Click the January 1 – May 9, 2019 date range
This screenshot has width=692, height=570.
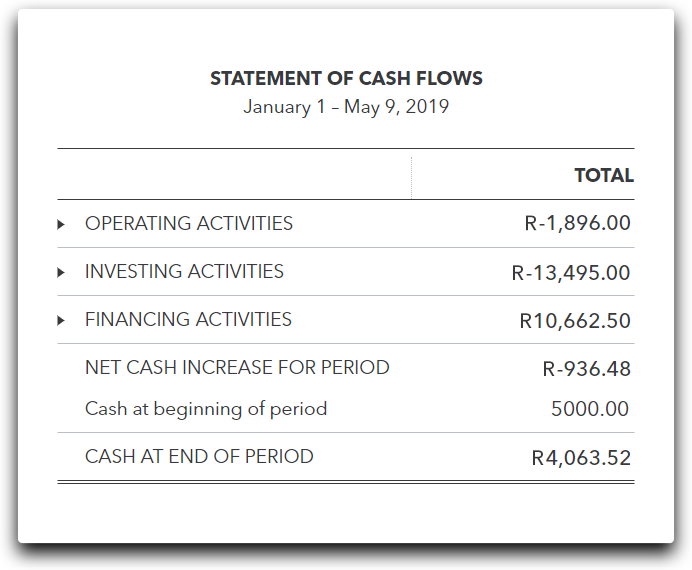click(x=346, y=107)
